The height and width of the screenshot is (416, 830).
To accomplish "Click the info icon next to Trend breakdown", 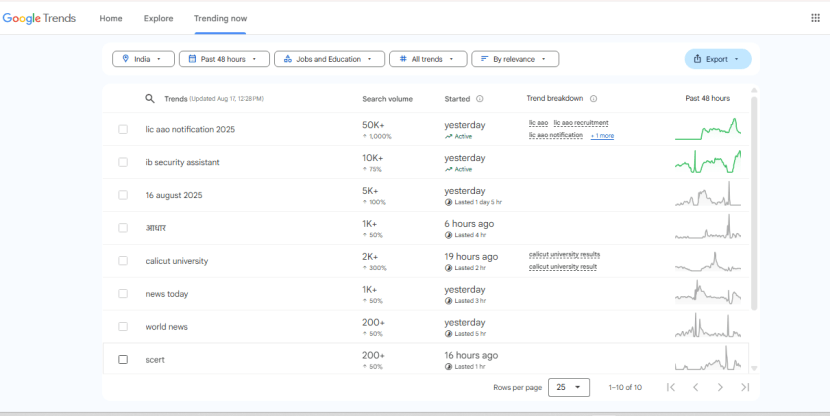I will [x=593, y=98].
